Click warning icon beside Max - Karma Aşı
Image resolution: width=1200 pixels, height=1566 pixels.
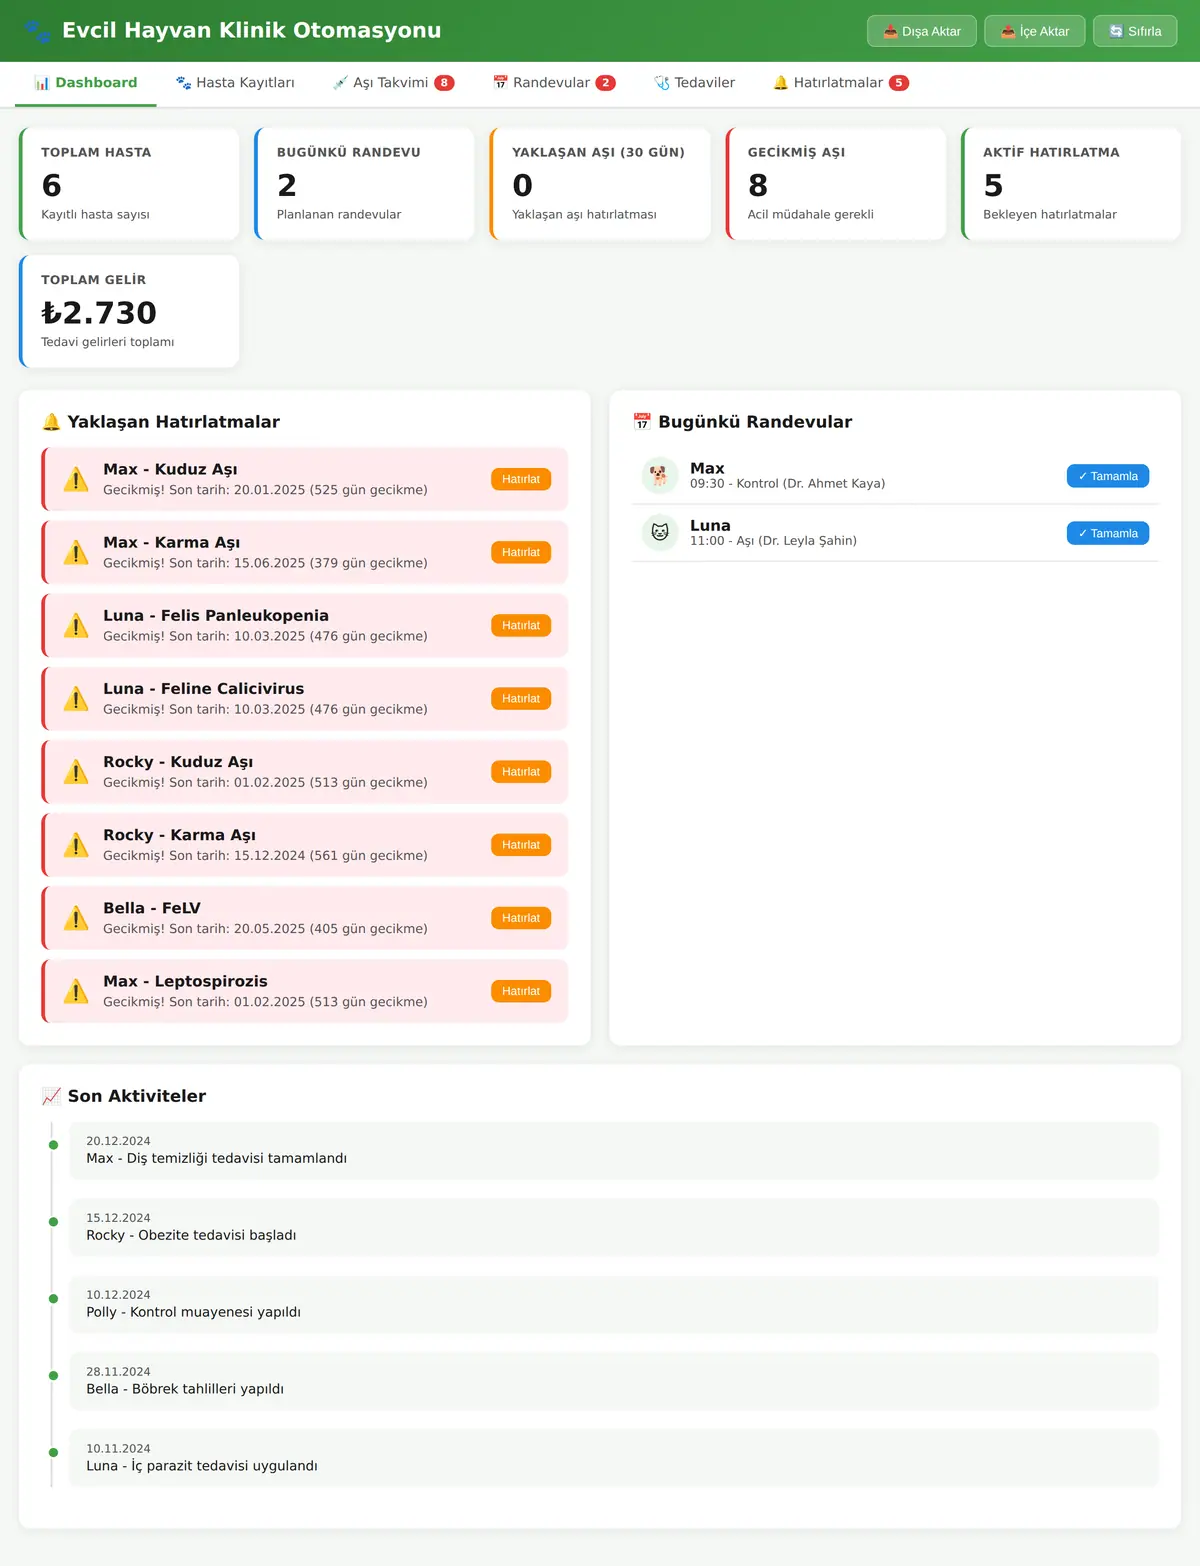pyautogui.click(x=76, y=552)
